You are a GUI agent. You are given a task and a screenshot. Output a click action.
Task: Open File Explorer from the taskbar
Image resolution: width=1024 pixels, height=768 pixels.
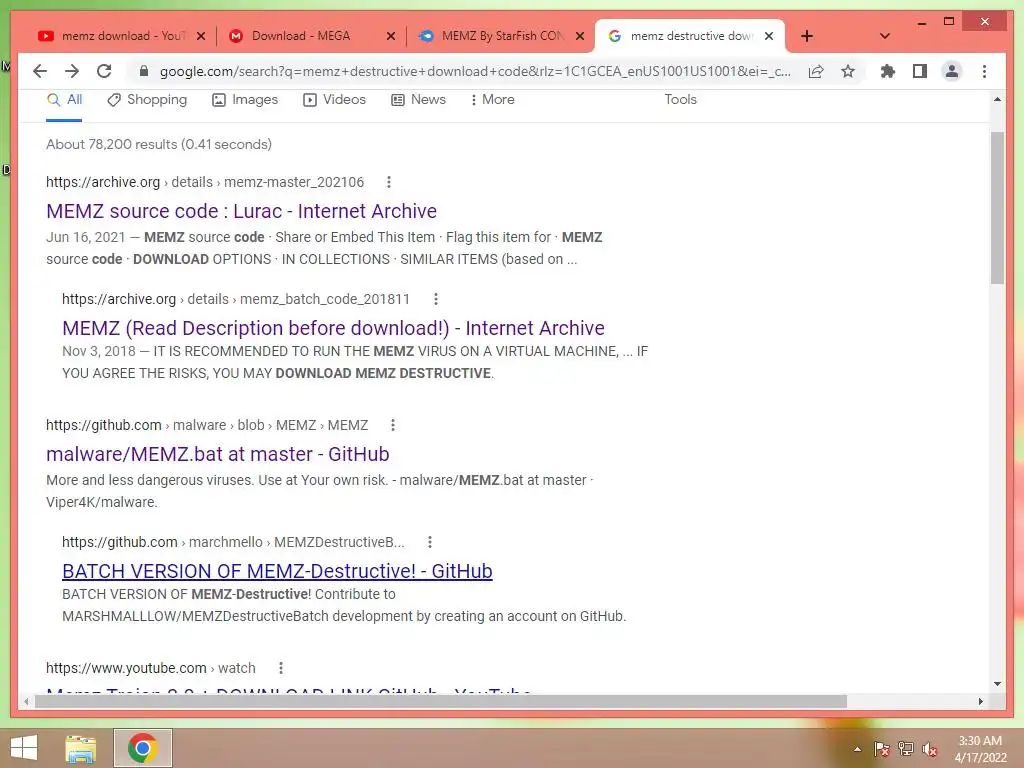(x=81, y=748)
